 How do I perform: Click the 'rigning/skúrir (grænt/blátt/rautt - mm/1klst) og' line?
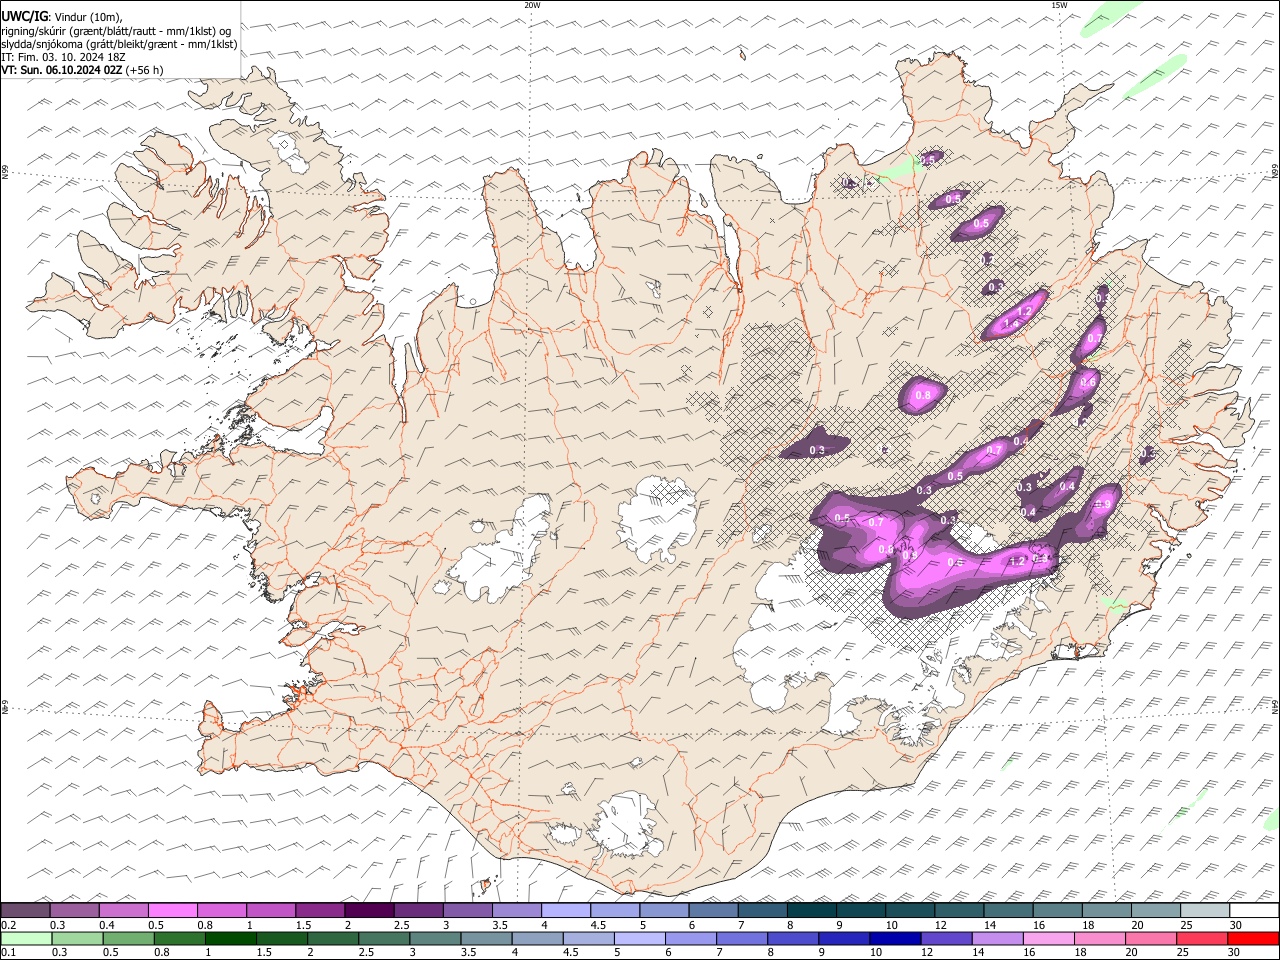tap(116, 31)
